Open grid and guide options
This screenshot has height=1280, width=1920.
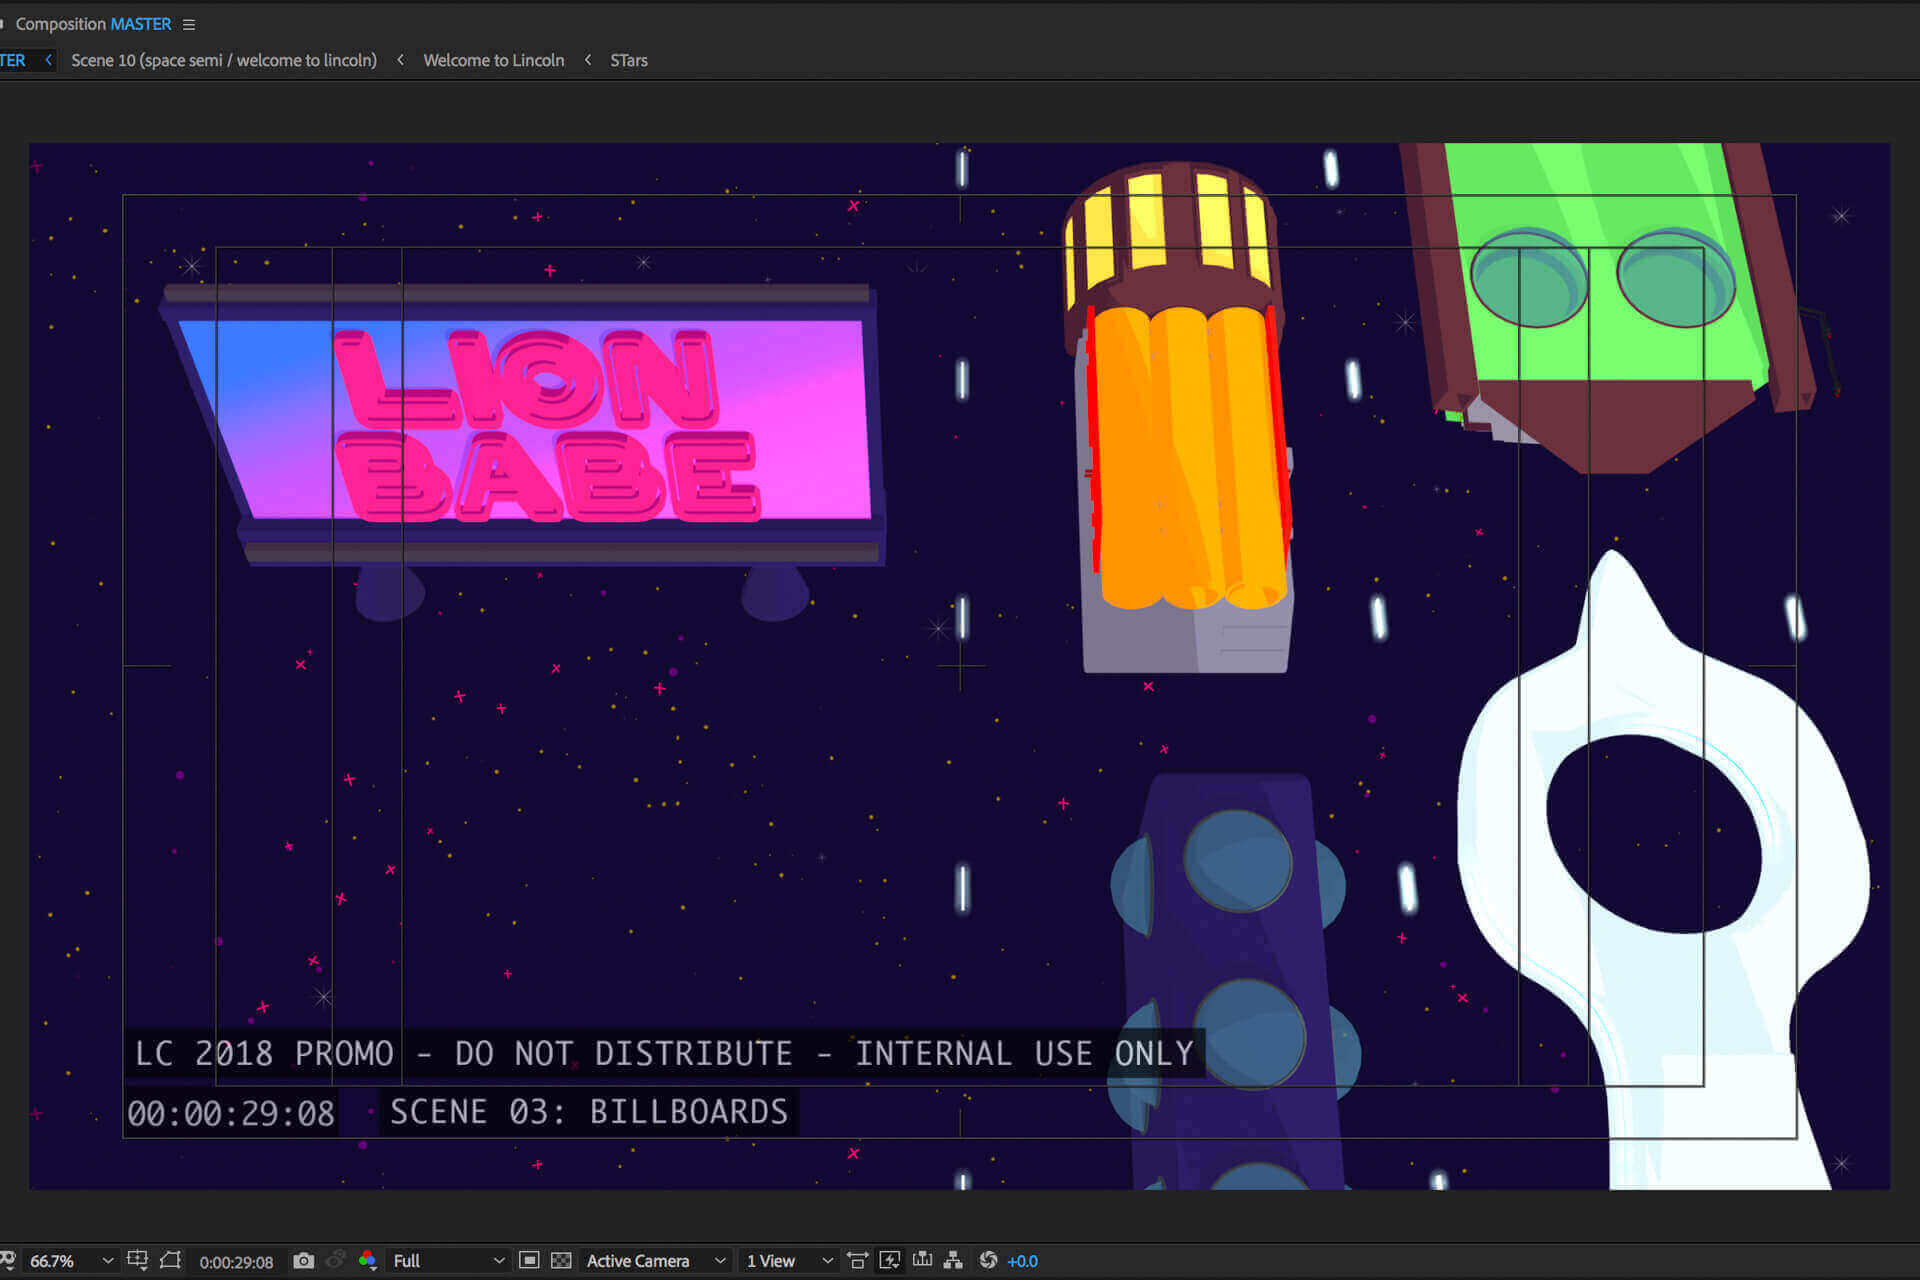(x=138, y=1260)
